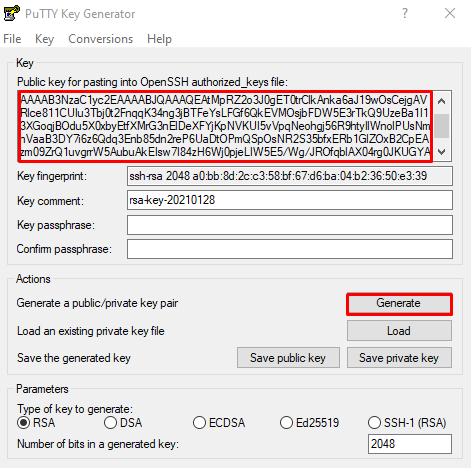Viewport: 471px width, 468px height.
Task: Click 'Number of bits in a generated key:' label
Action: 98,444
